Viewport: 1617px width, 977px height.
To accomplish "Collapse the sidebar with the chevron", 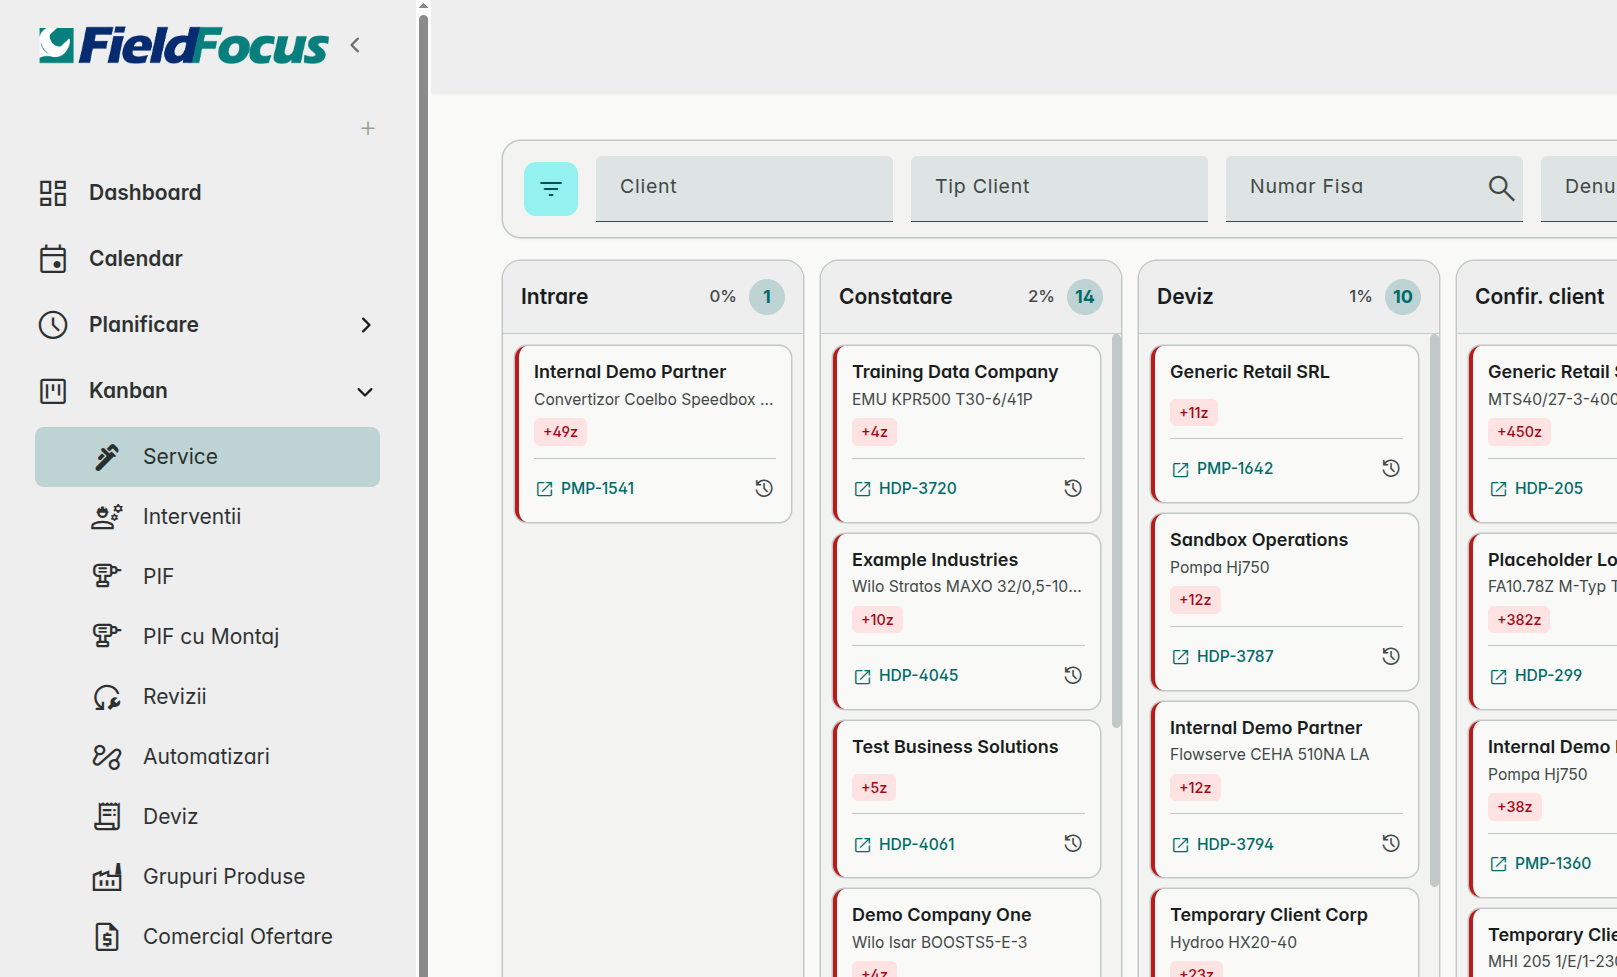I will [355, 45].
